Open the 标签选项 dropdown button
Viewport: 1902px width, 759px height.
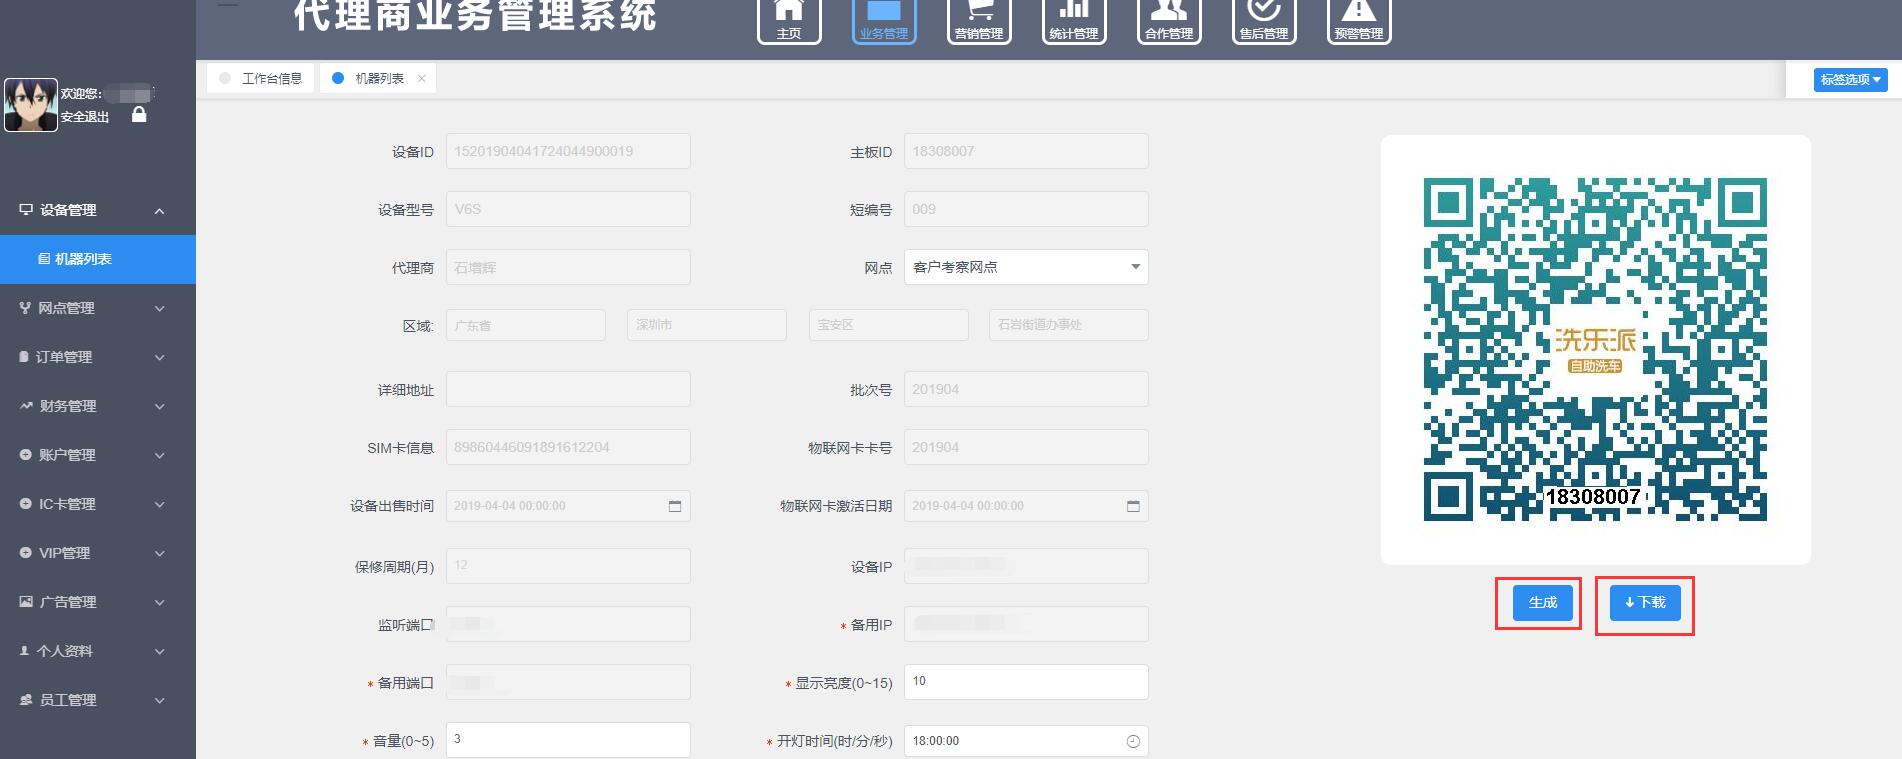coord(1850,80)
